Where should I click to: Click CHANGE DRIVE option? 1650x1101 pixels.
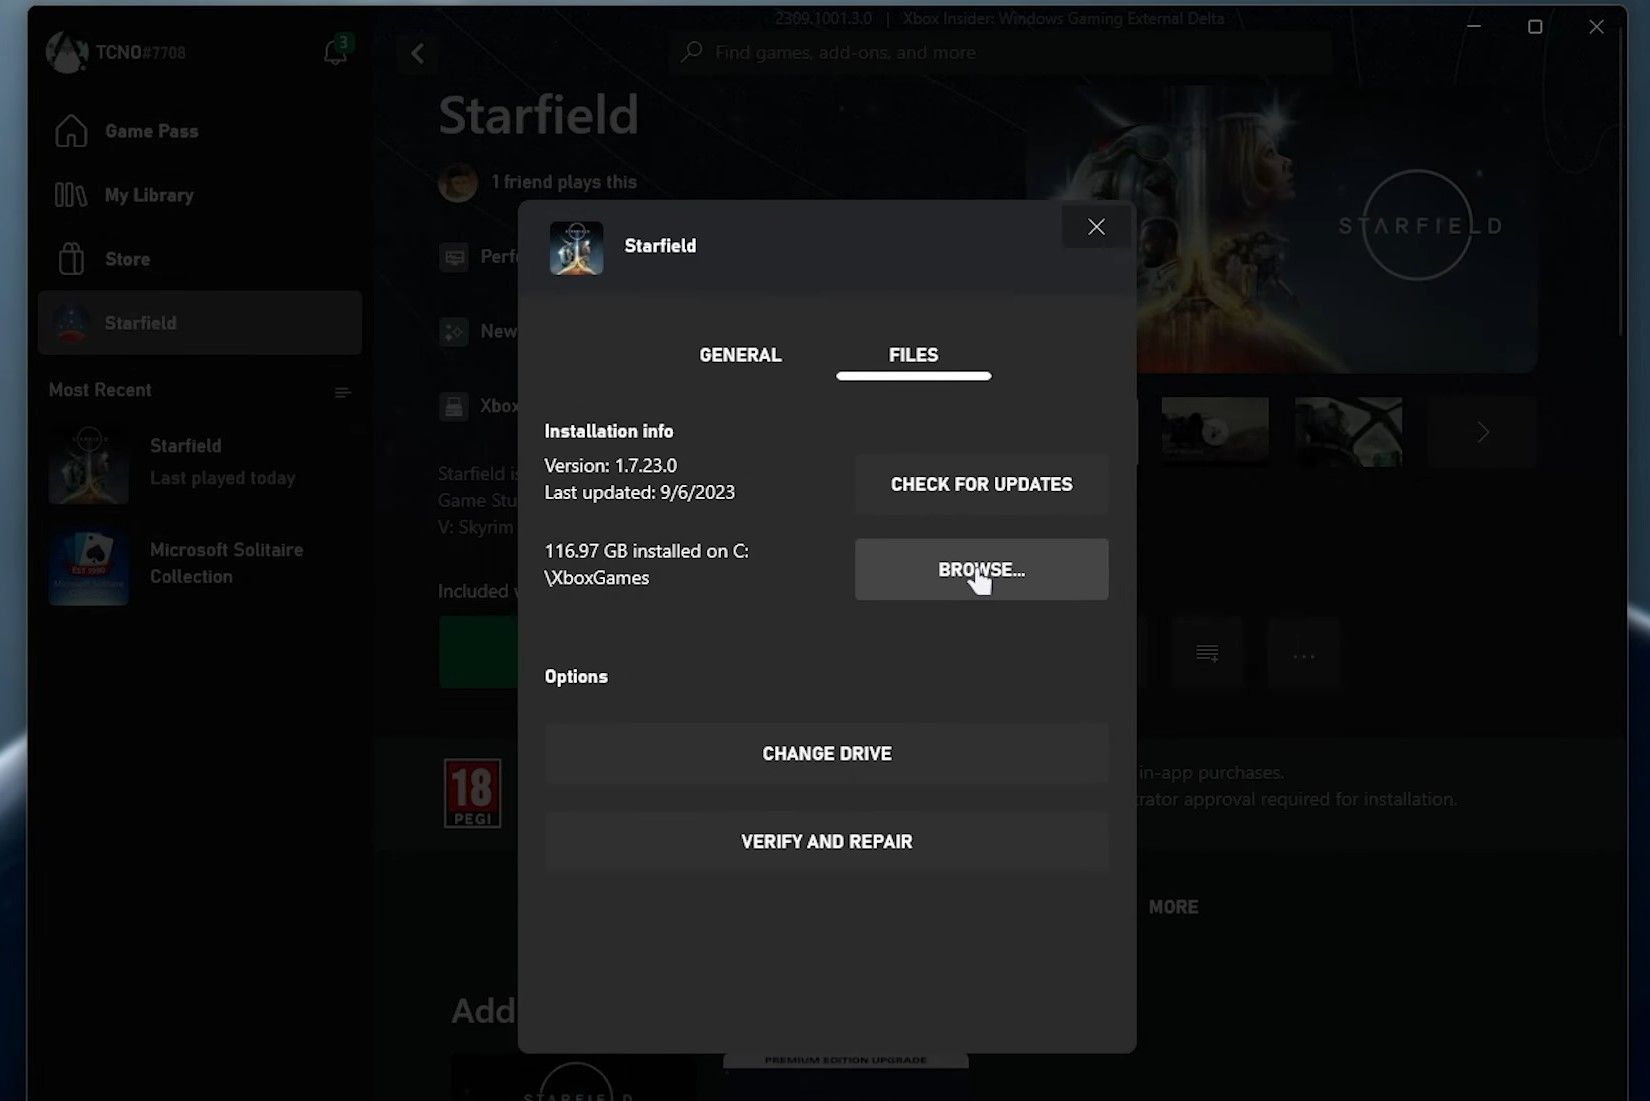825,753
